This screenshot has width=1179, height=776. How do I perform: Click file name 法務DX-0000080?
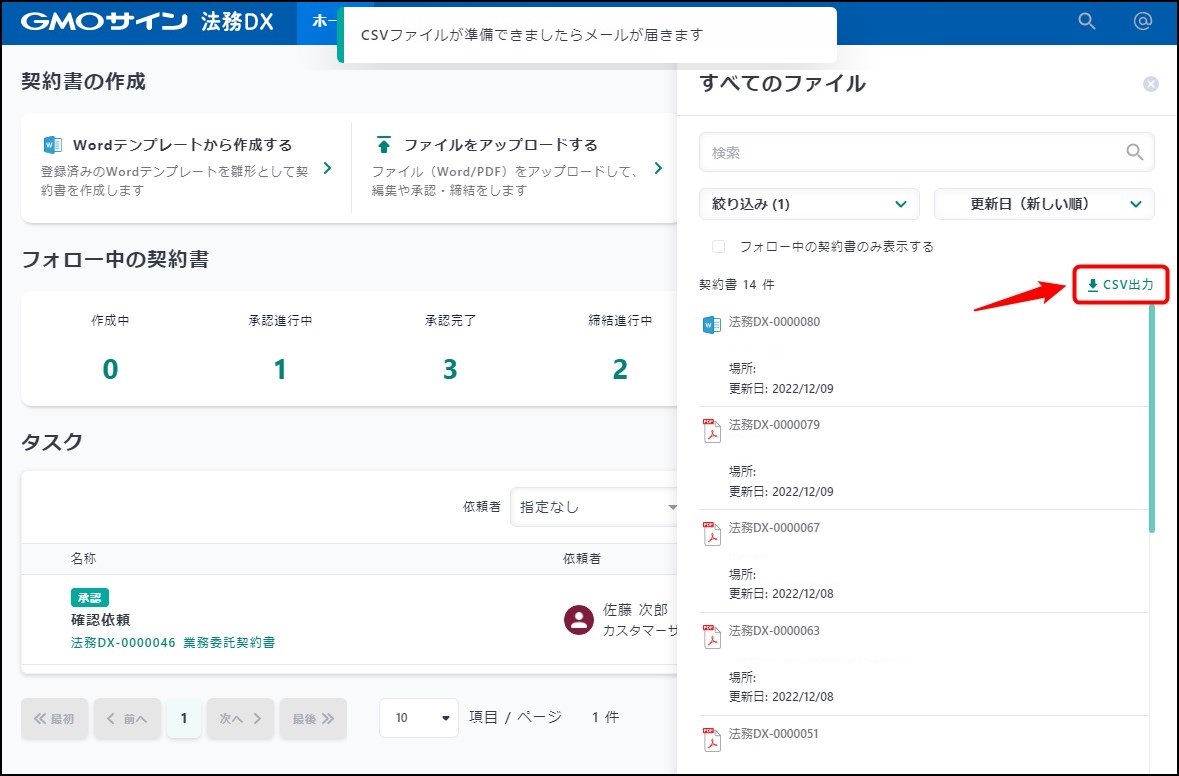coord(774,322)
